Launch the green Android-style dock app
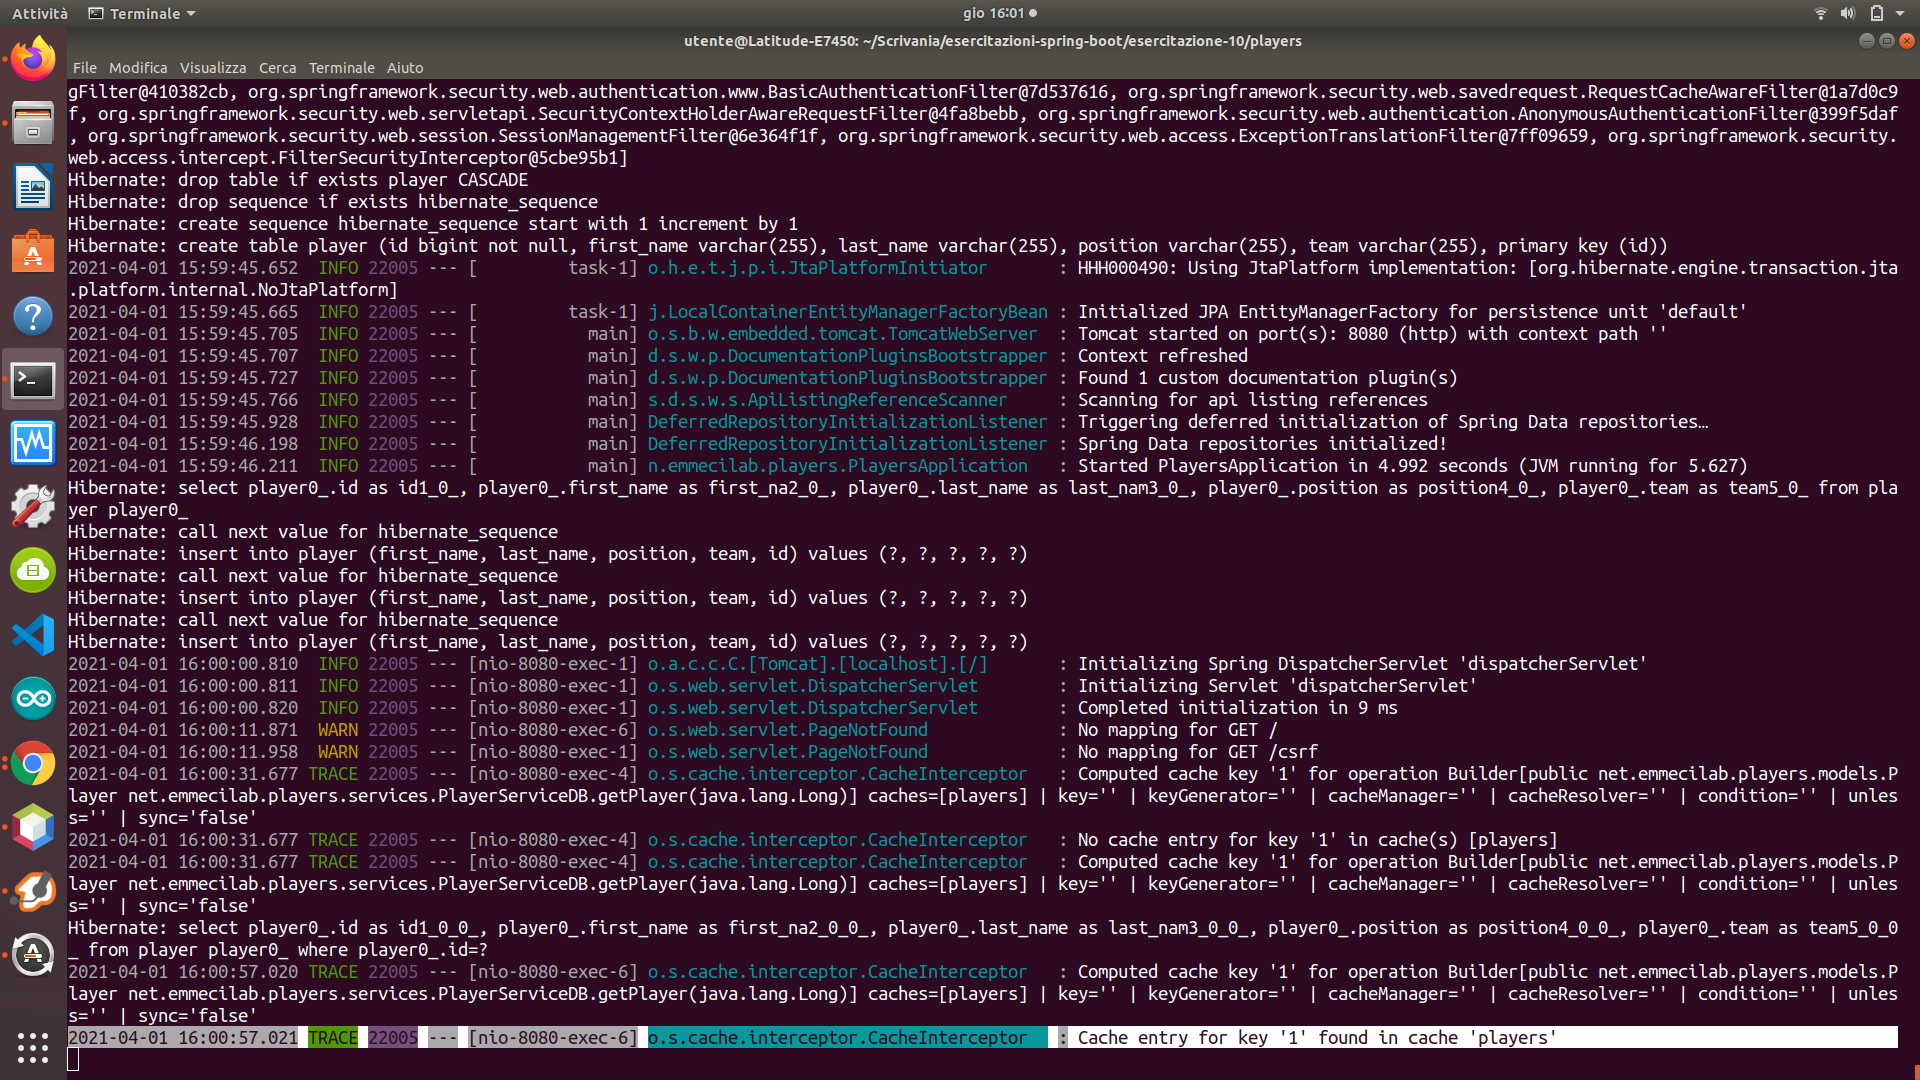 (x=33, y=571)
